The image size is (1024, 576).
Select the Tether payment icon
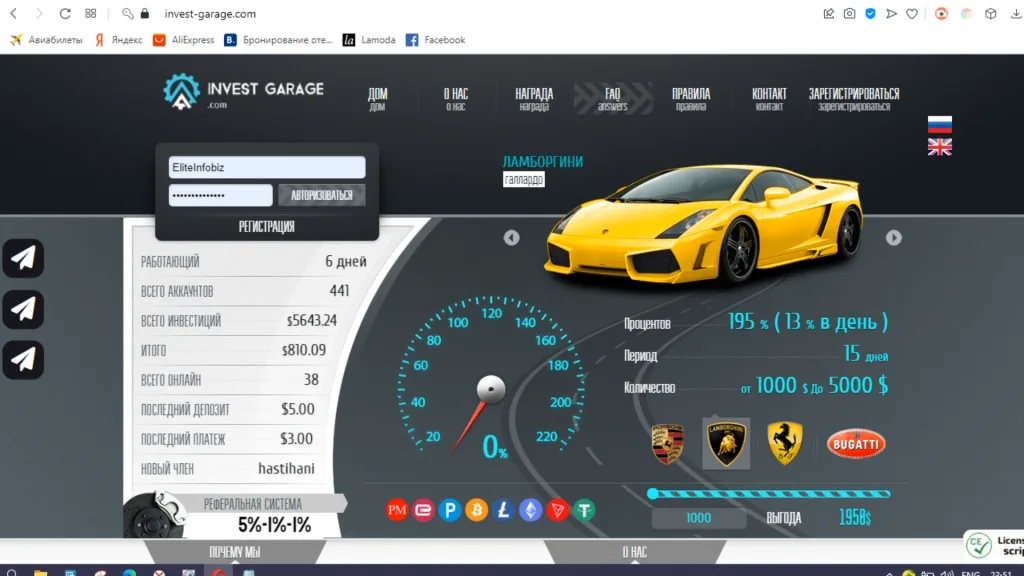point(585,510)
